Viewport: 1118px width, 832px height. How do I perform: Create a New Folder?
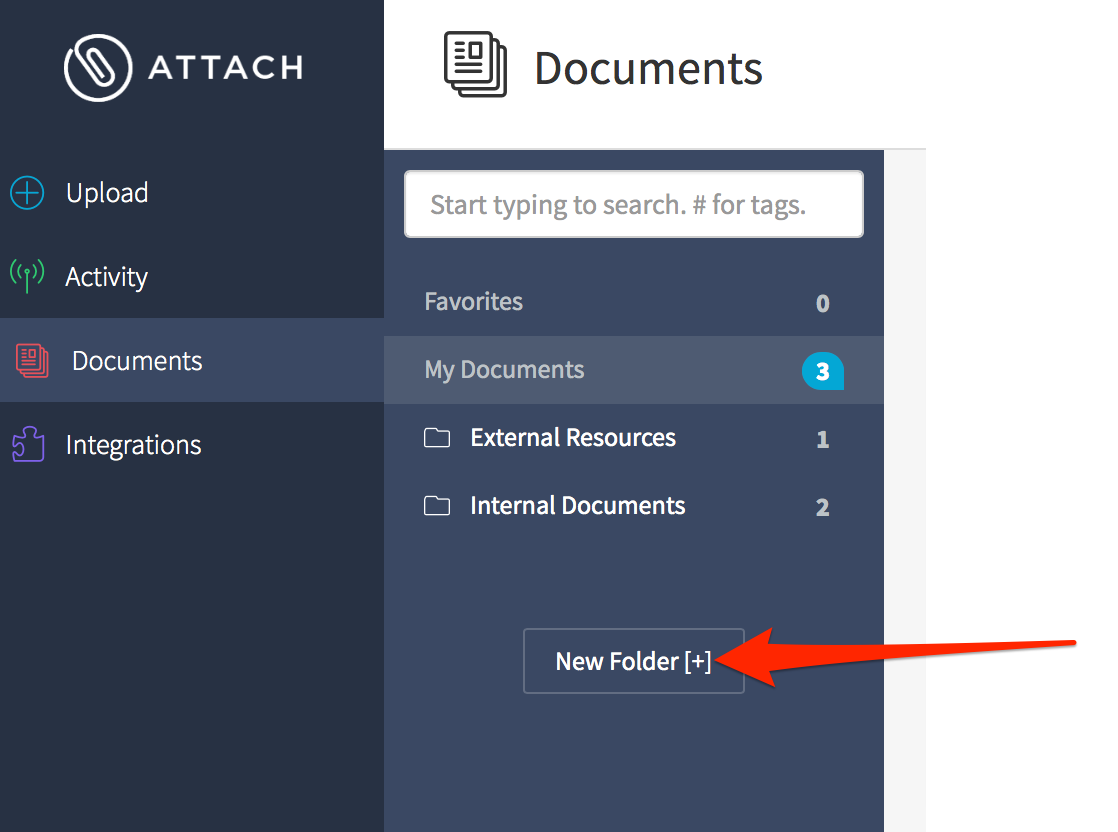(x=633, y=661)
